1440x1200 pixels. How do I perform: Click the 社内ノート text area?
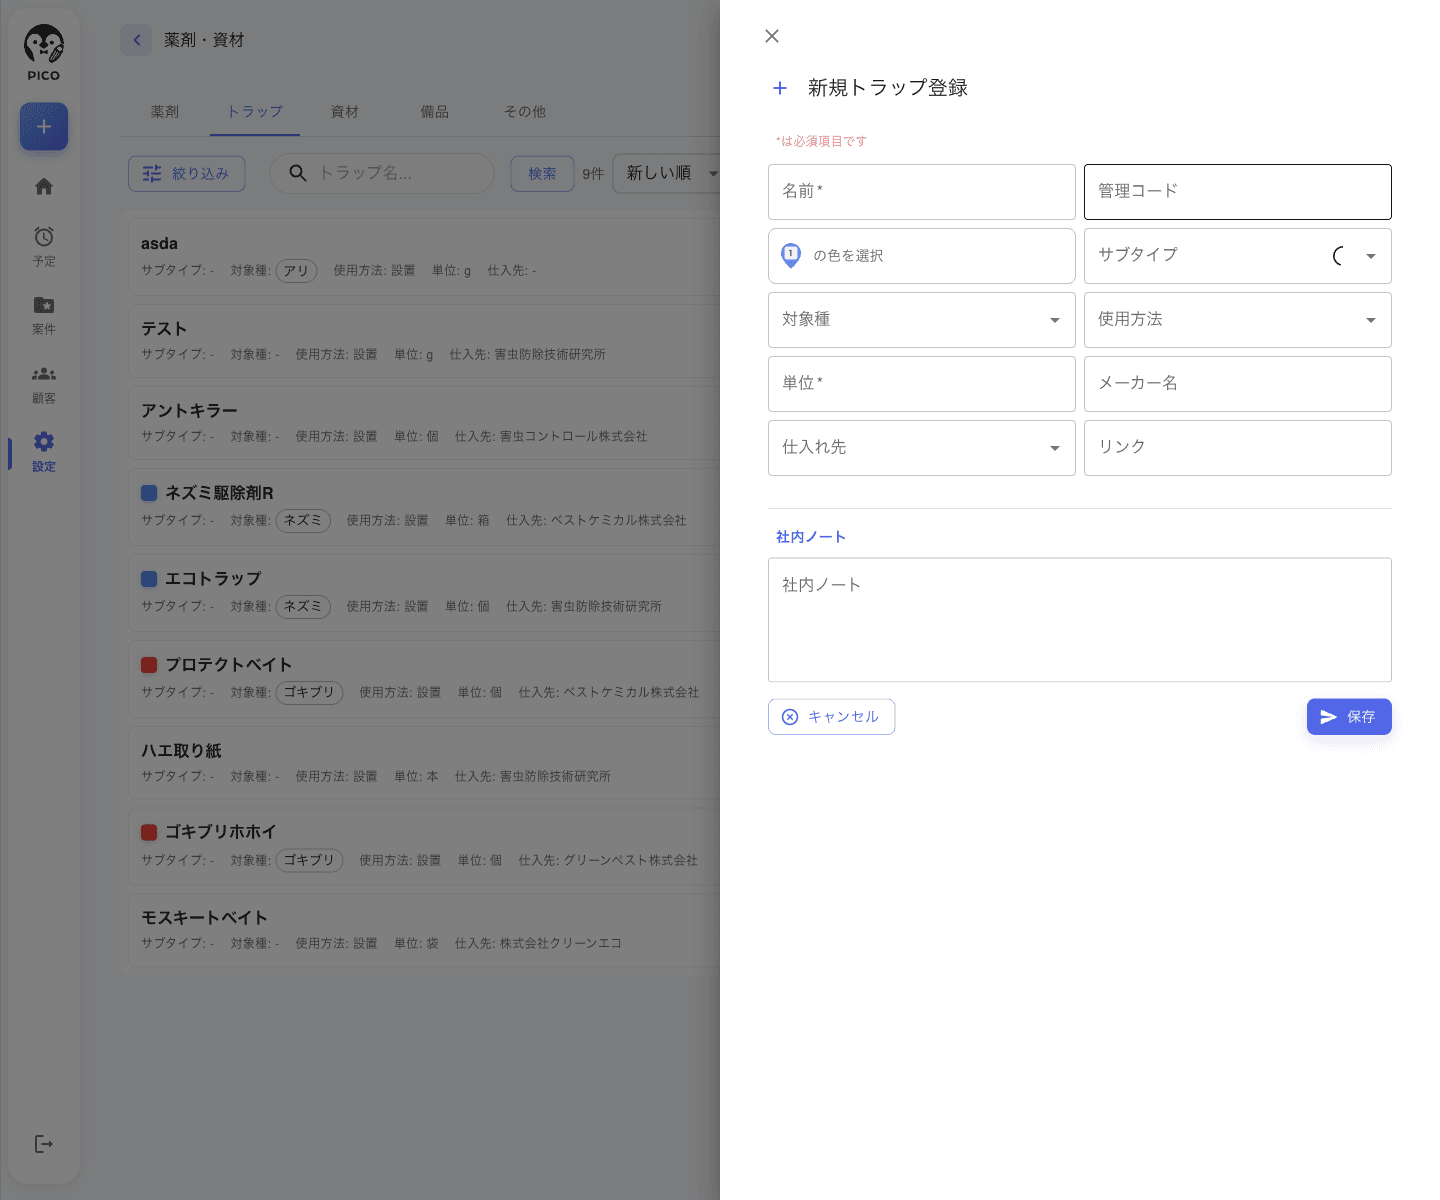[x=1080, y=620]
